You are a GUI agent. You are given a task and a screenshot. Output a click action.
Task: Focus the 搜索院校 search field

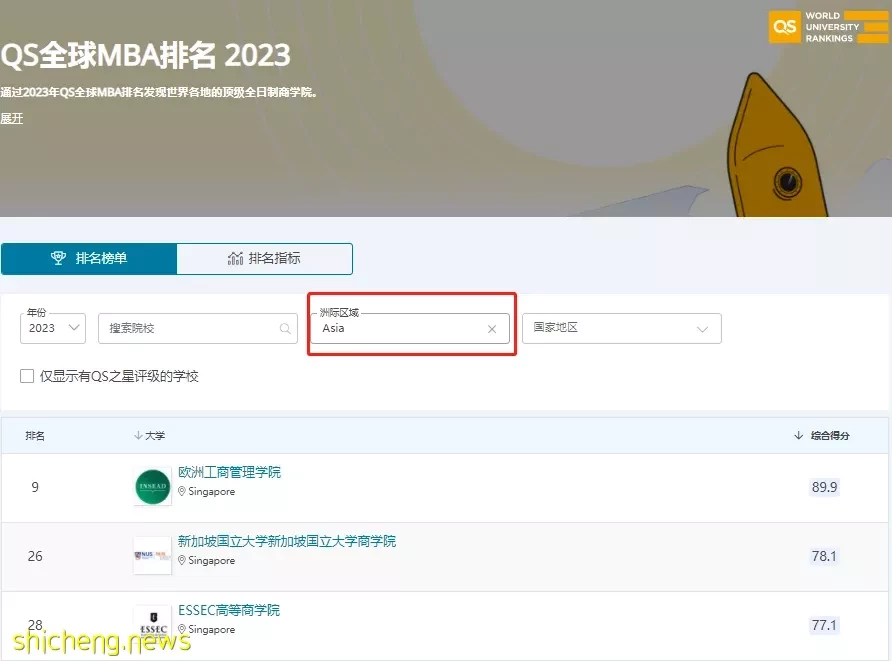coord(198,328)
